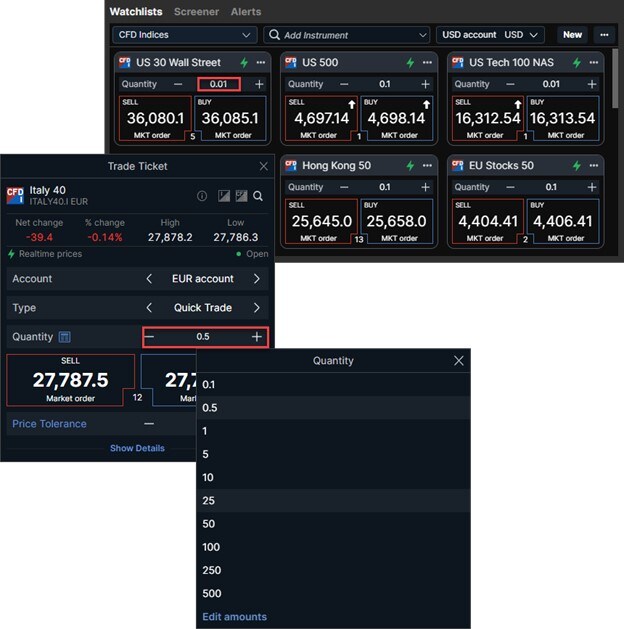Choose quantity 1 in the list
Screen dimensions: 624x629
333,431
